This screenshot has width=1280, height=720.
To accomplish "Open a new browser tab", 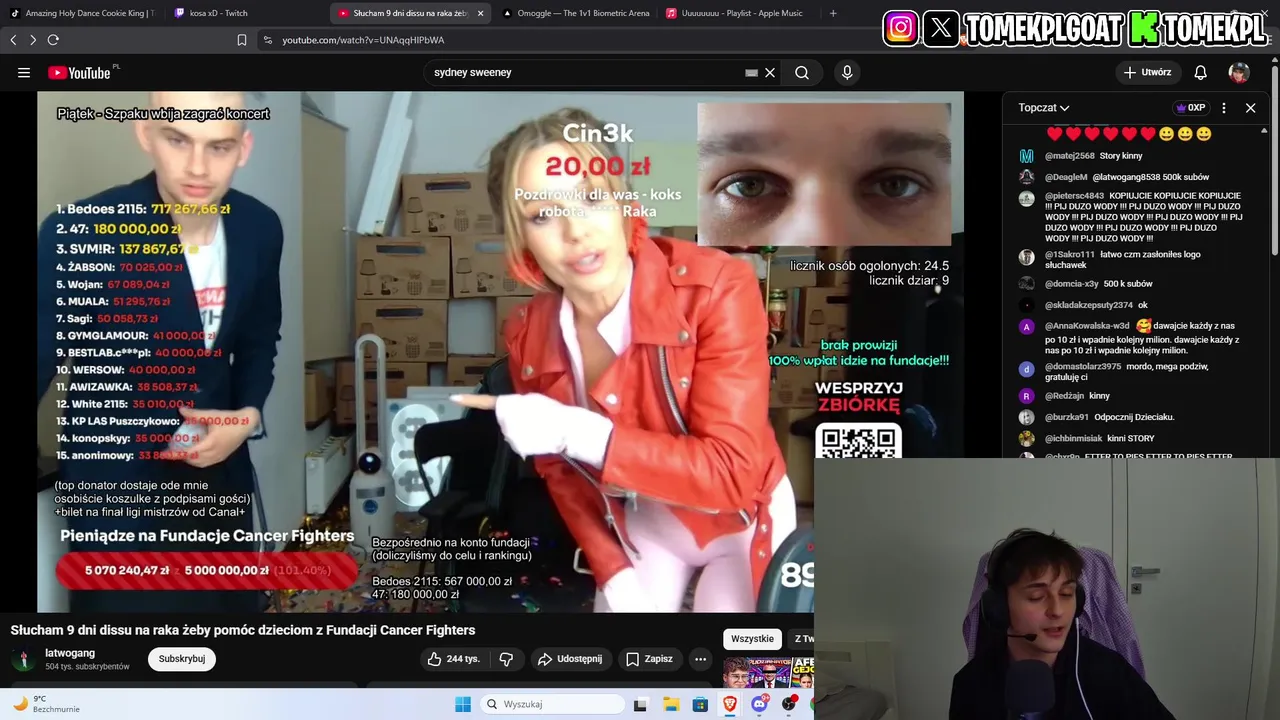I will point(833,13).
